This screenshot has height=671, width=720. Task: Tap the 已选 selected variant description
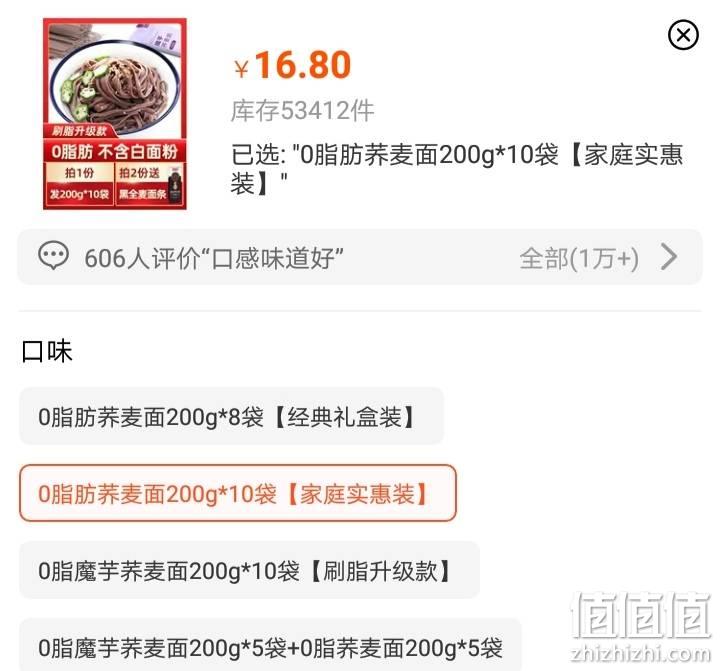click(457, 169)
